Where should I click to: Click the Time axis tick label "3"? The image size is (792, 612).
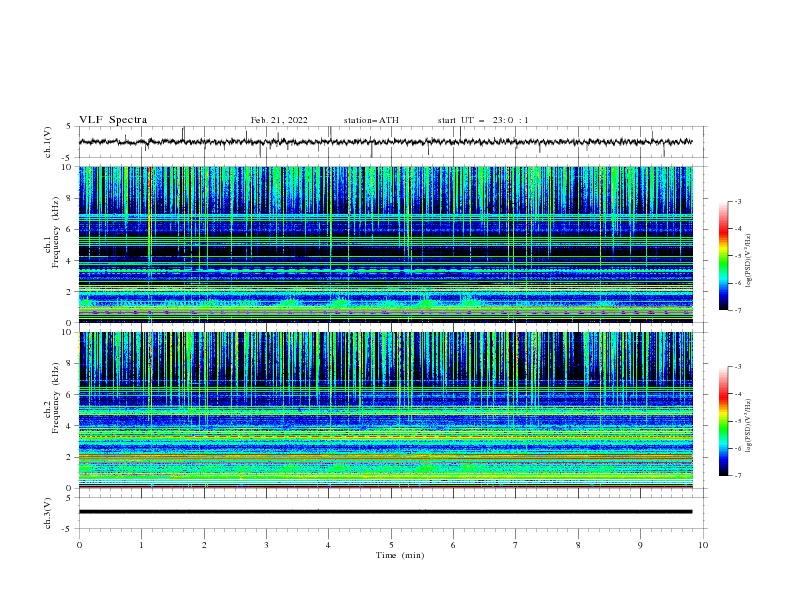click(x=266, y=545)
